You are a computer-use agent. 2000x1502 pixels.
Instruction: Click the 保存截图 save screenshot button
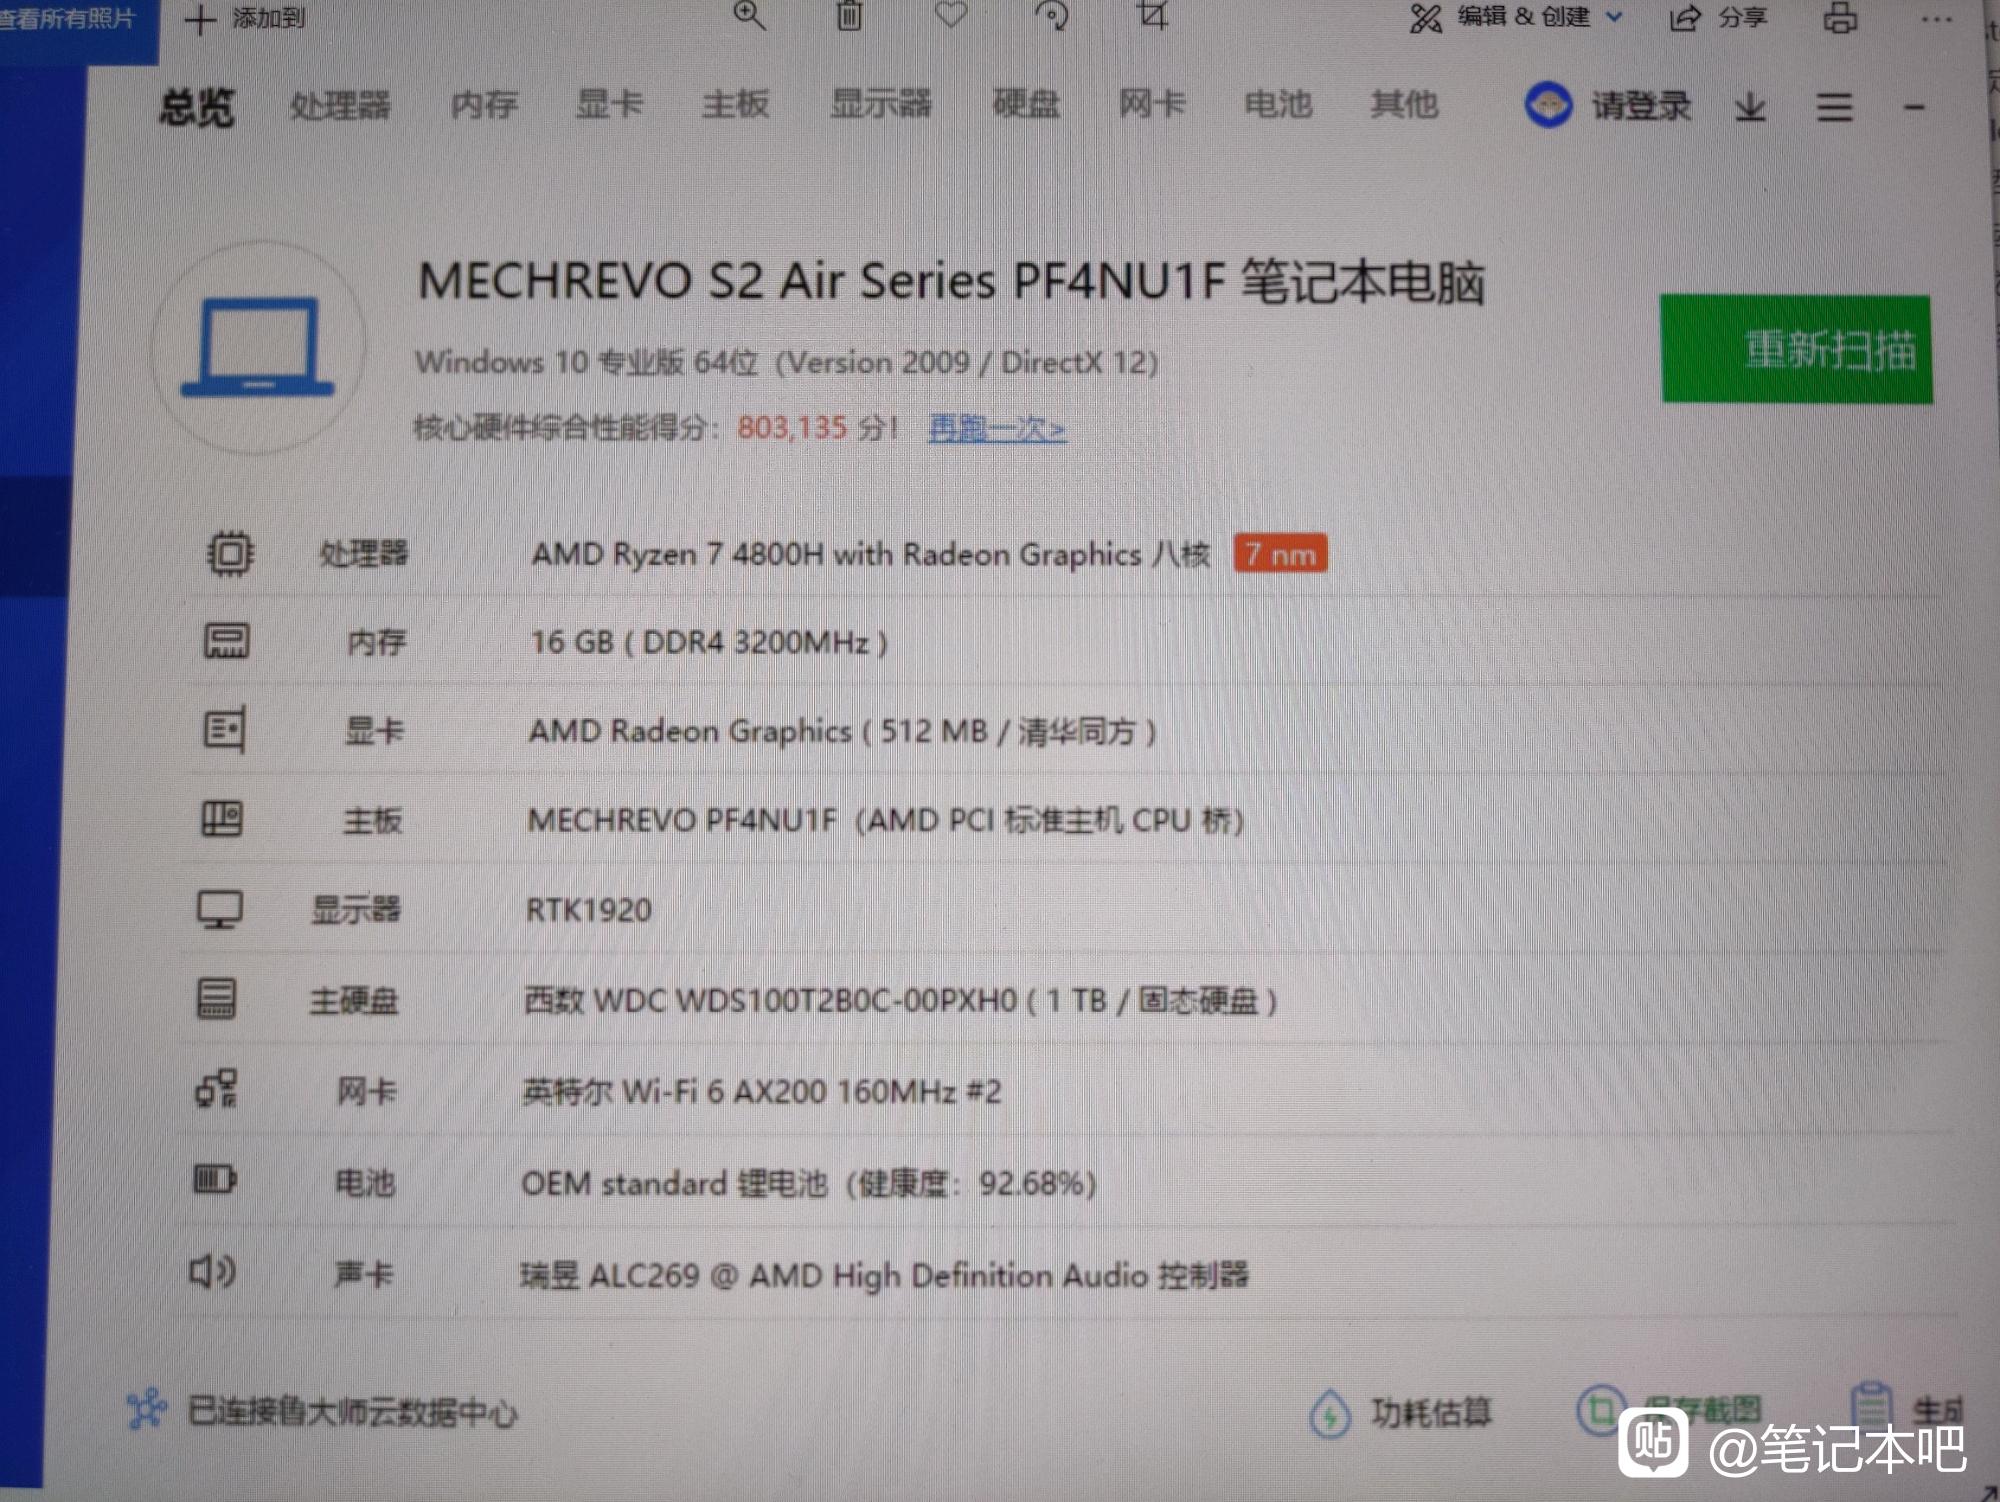click(x=1670, y=1411)
